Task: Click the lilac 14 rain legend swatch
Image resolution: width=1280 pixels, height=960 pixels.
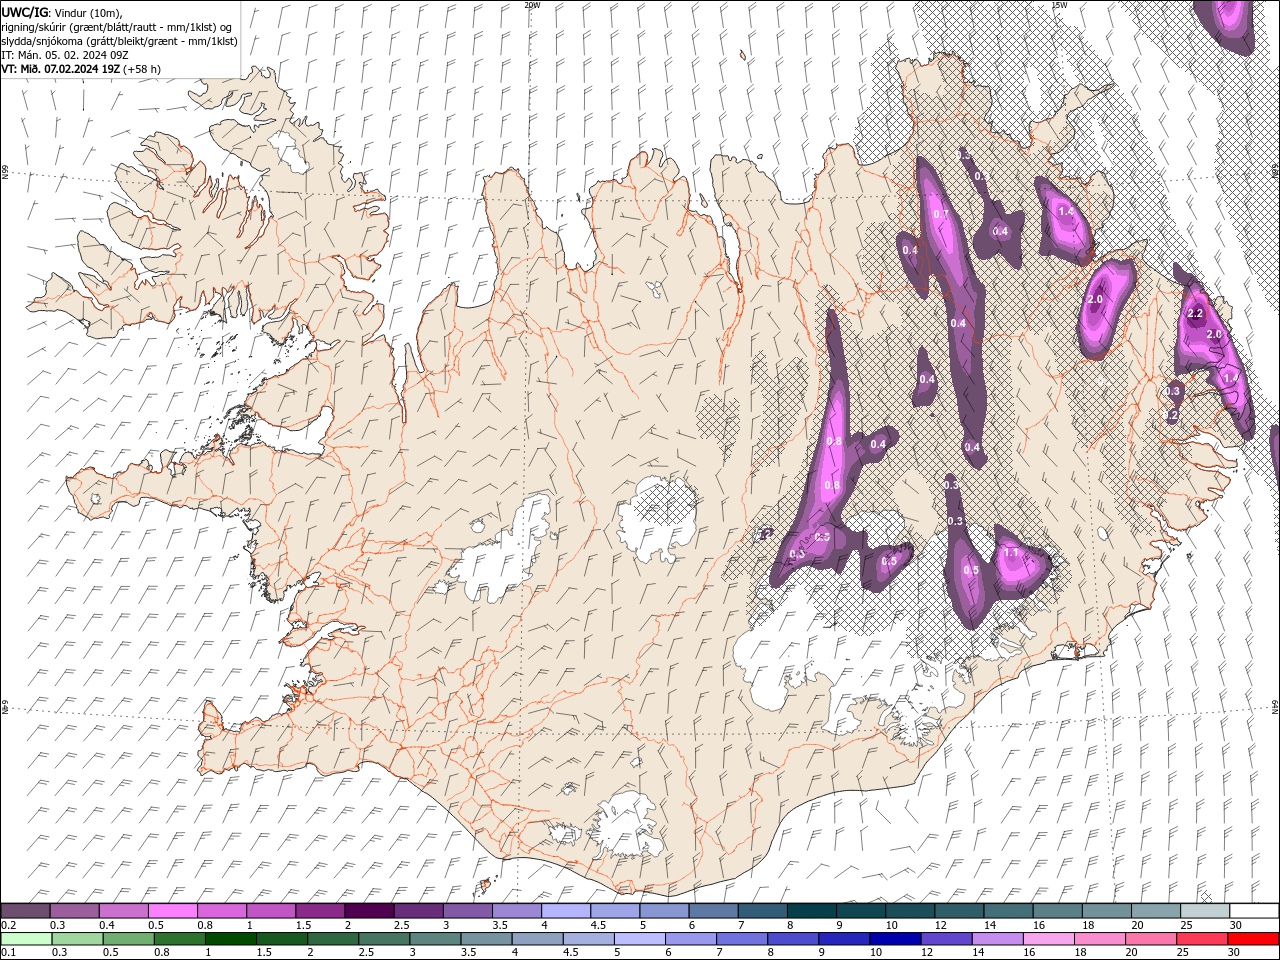Action: (x=997, y=939)
